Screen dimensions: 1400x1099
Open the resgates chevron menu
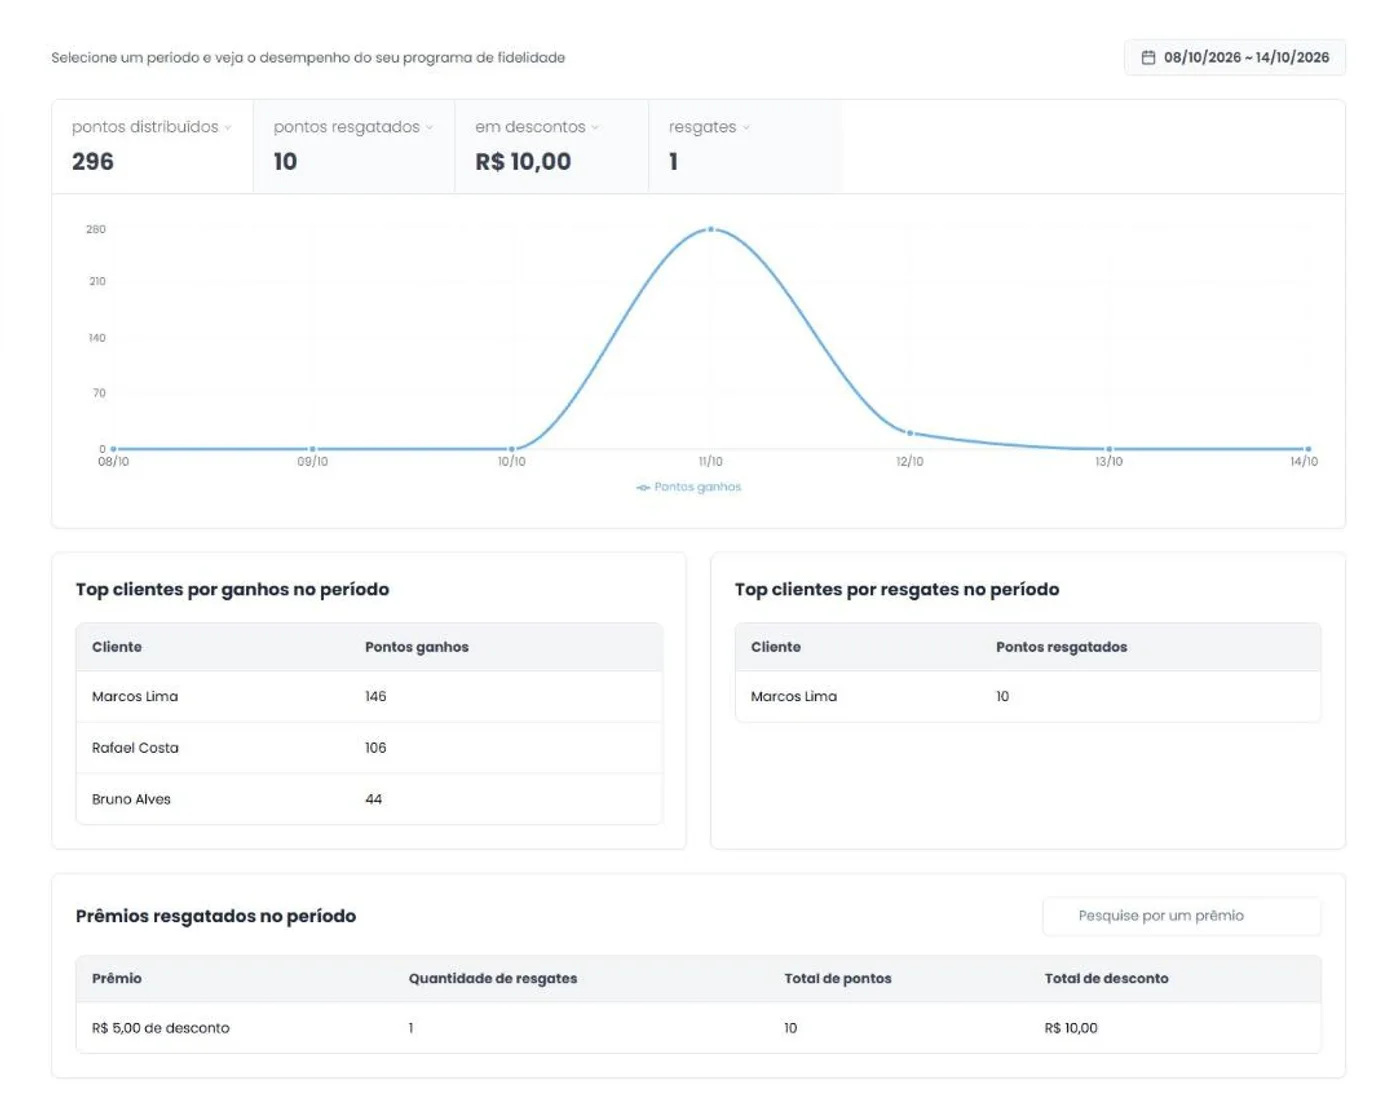746,128
